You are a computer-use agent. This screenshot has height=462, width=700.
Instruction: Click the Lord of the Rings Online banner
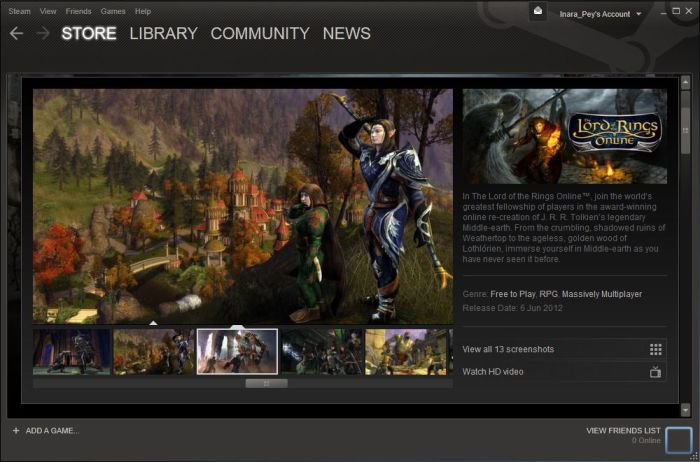(x=564, y=133)
